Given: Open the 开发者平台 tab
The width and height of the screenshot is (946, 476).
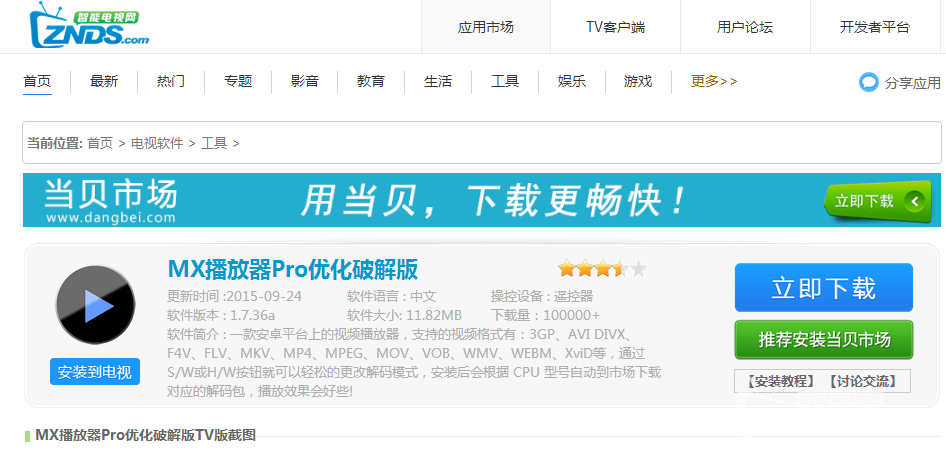Looking at the screenshot, I should point(874,27).
